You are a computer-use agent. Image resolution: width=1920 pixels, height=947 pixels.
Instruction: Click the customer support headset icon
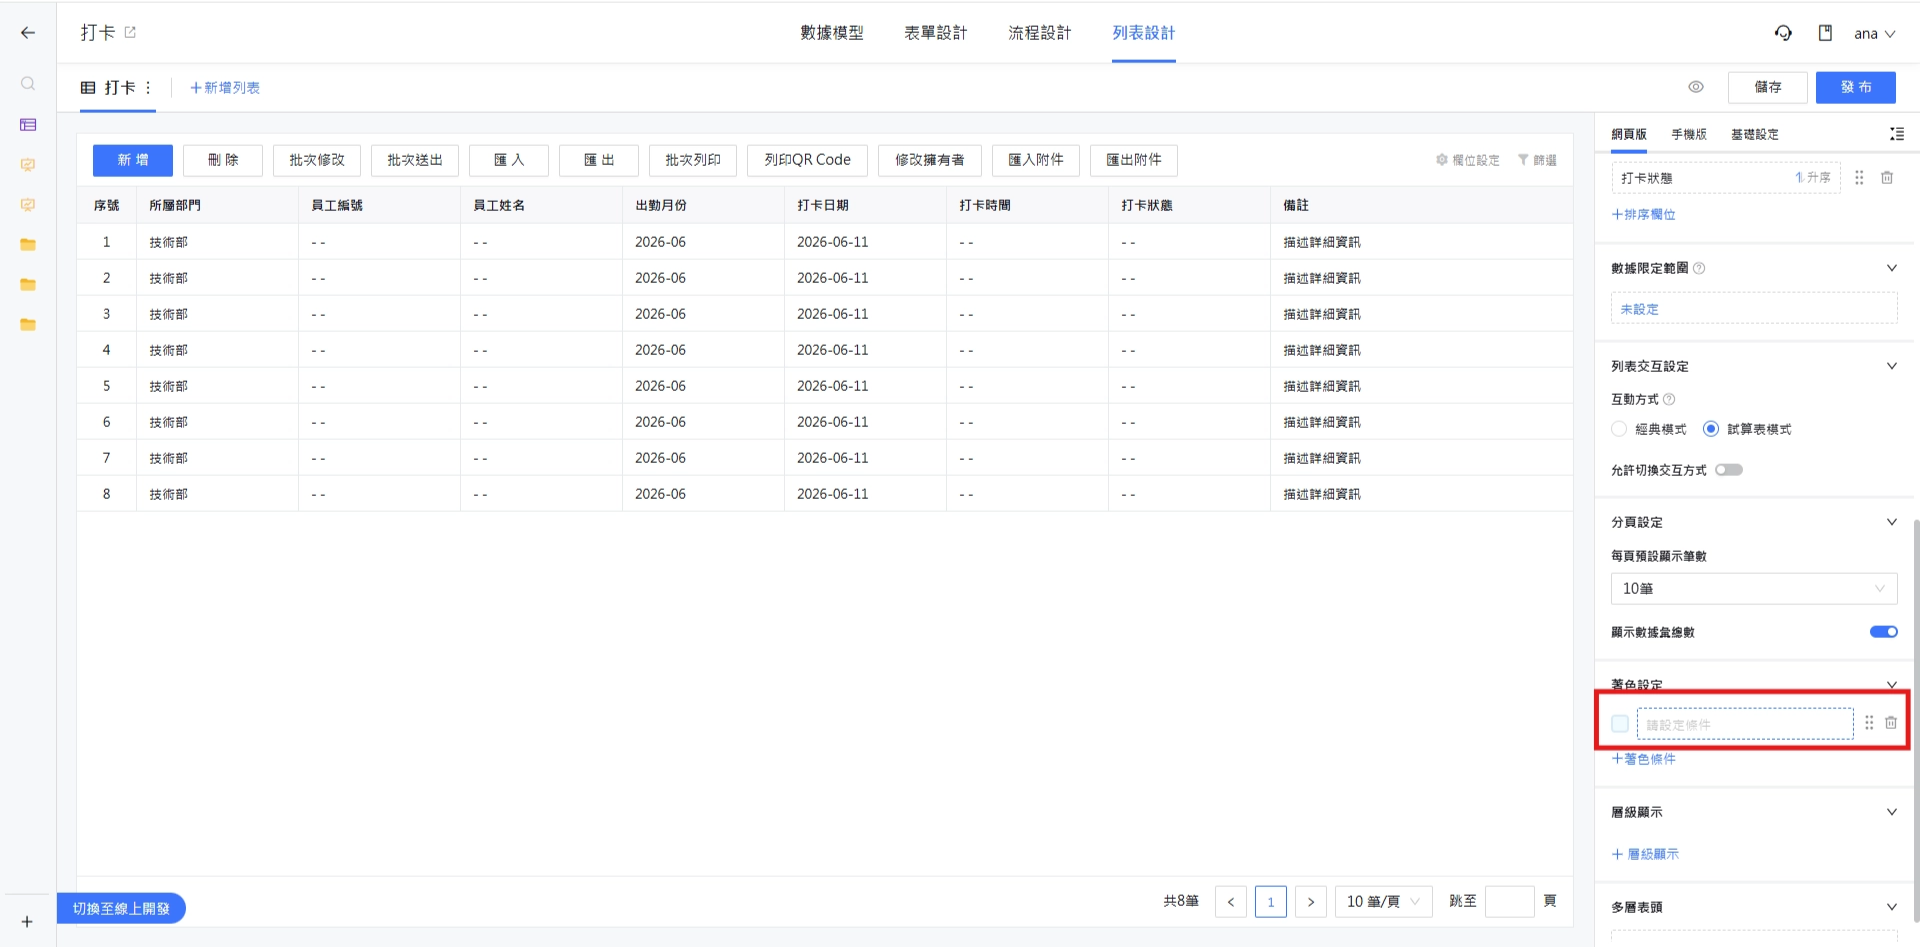click(1783, 33)
